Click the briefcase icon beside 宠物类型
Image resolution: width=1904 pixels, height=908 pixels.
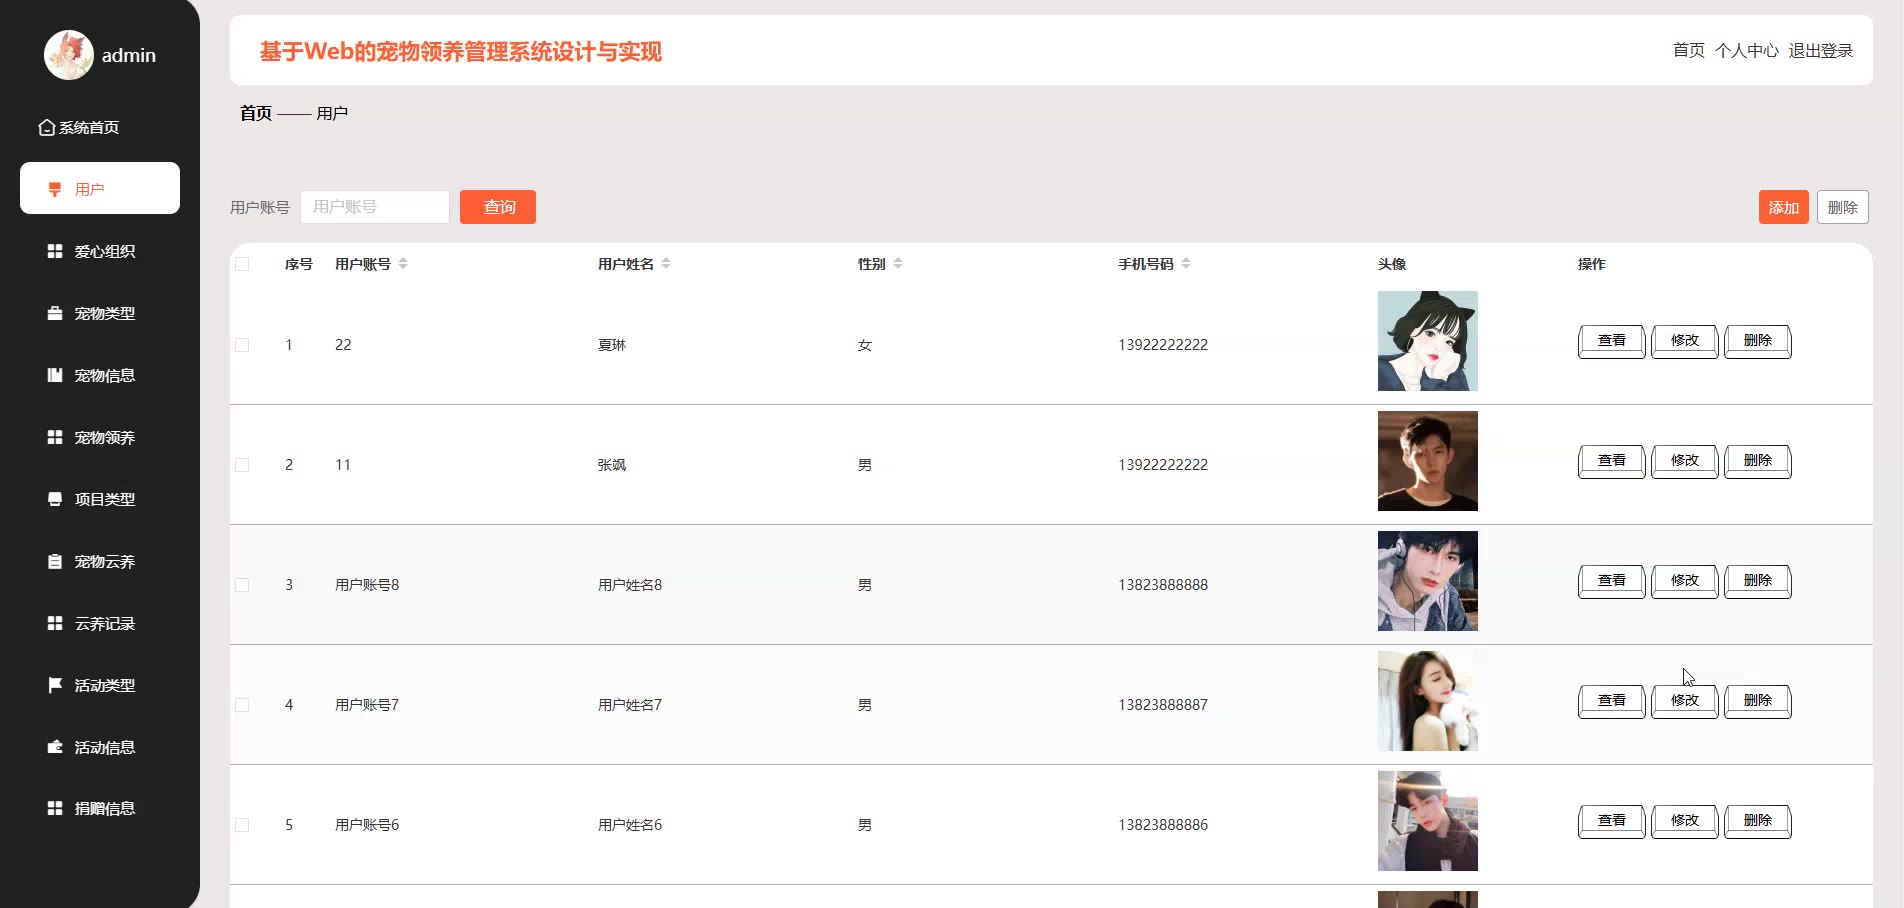(55, 313)
